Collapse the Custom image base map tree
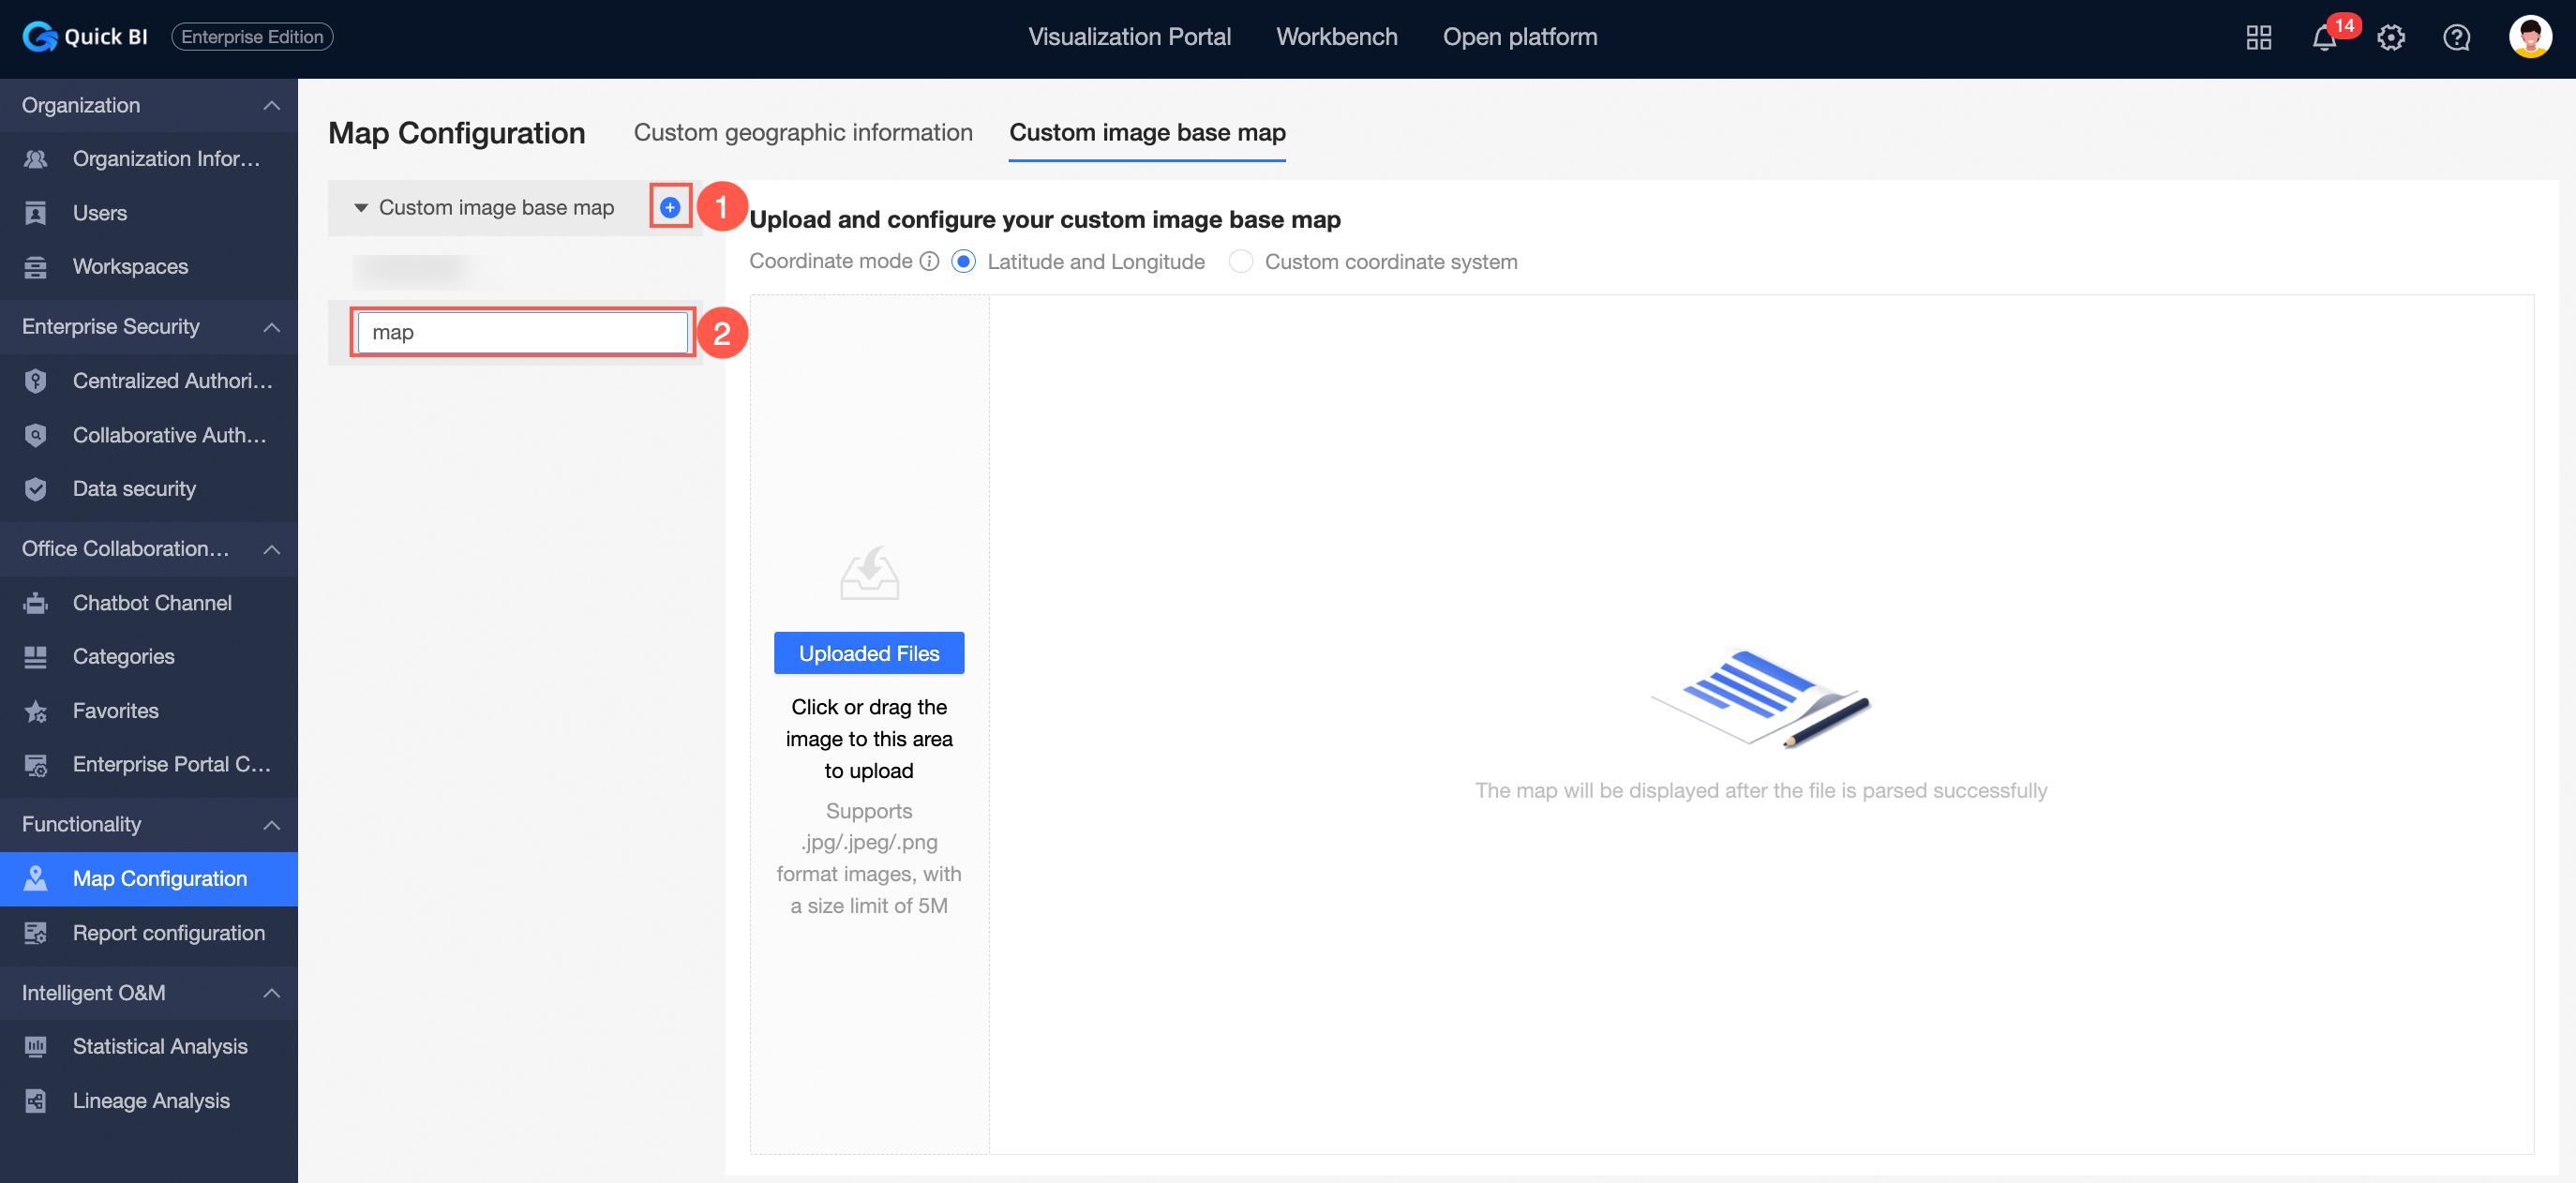The width and height of the screenshot is (2576, 1183). (361, 208)
